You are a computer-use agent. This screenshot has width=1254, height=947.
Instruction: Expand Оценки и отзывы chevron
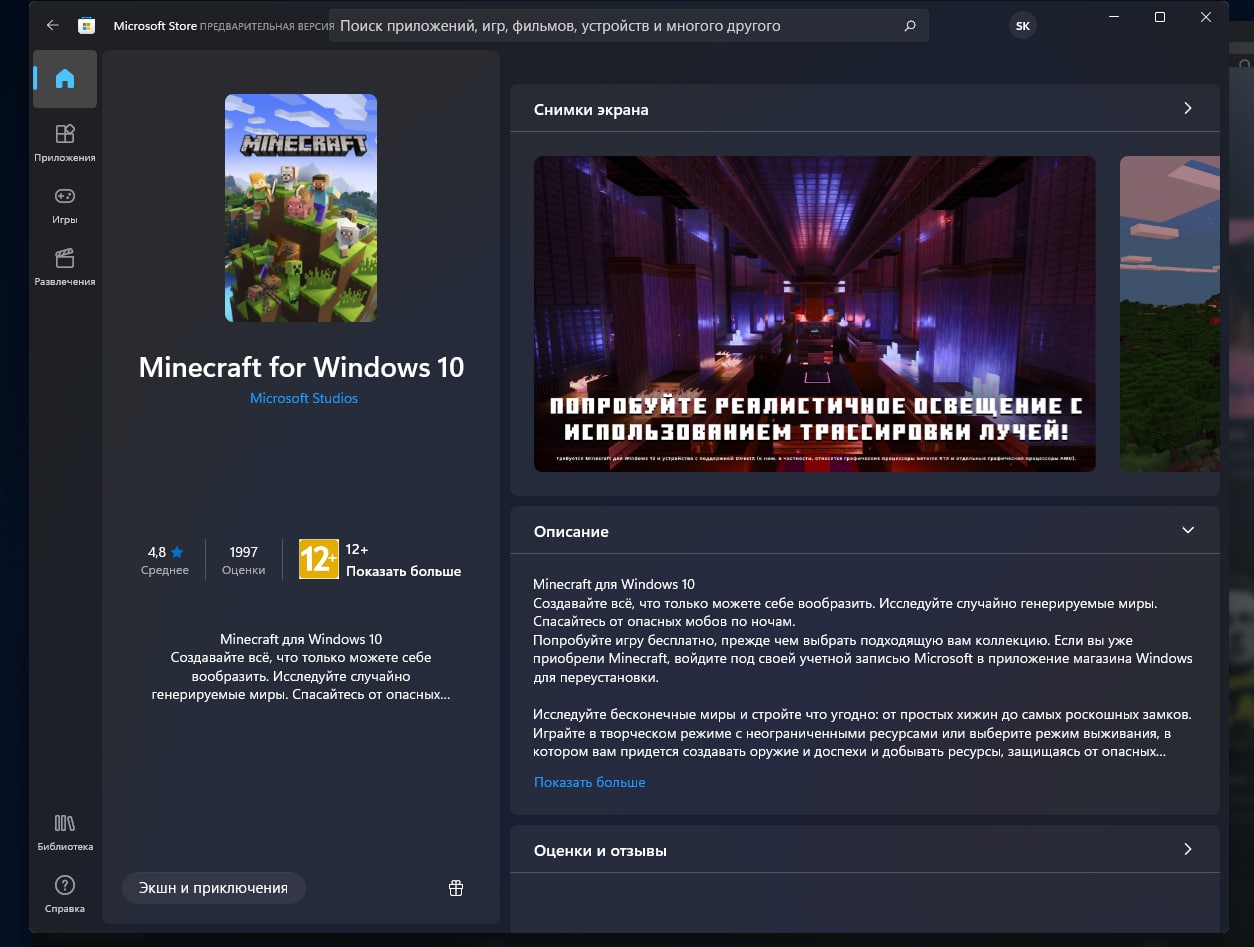1188,849
